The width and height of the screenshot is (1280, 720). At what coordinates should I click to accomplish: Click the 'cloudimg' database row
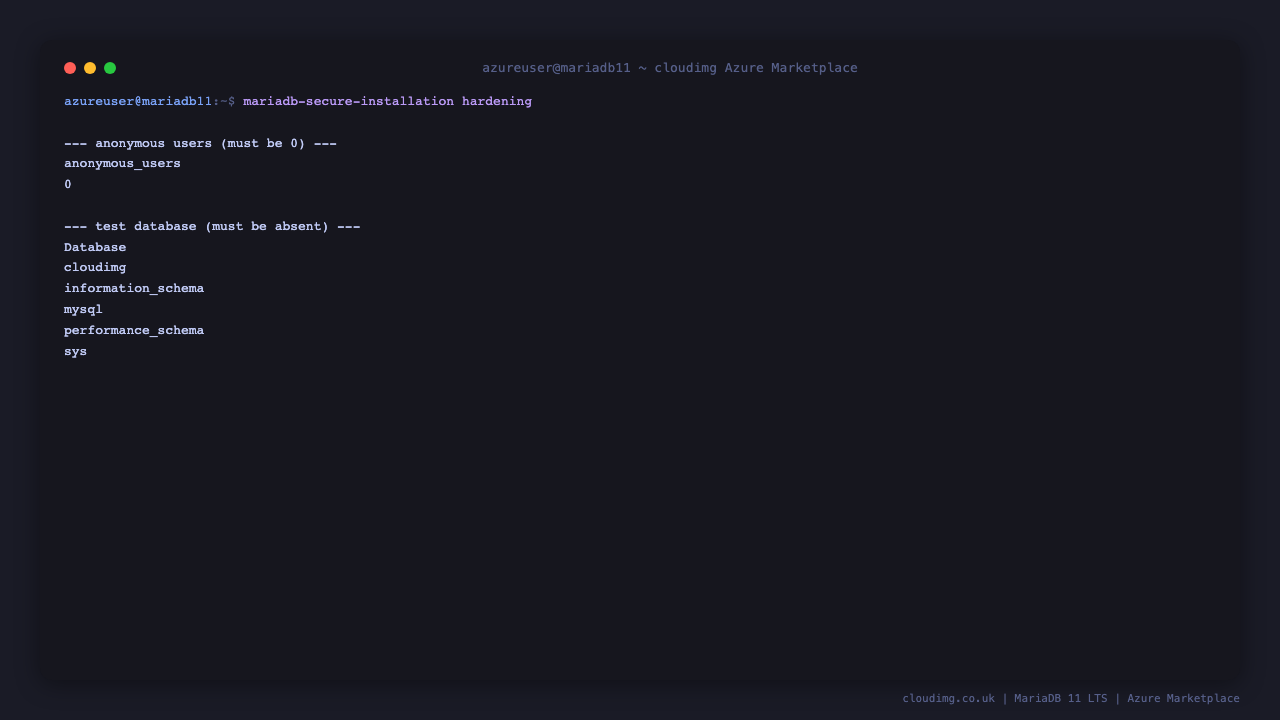tap(95, 268)
